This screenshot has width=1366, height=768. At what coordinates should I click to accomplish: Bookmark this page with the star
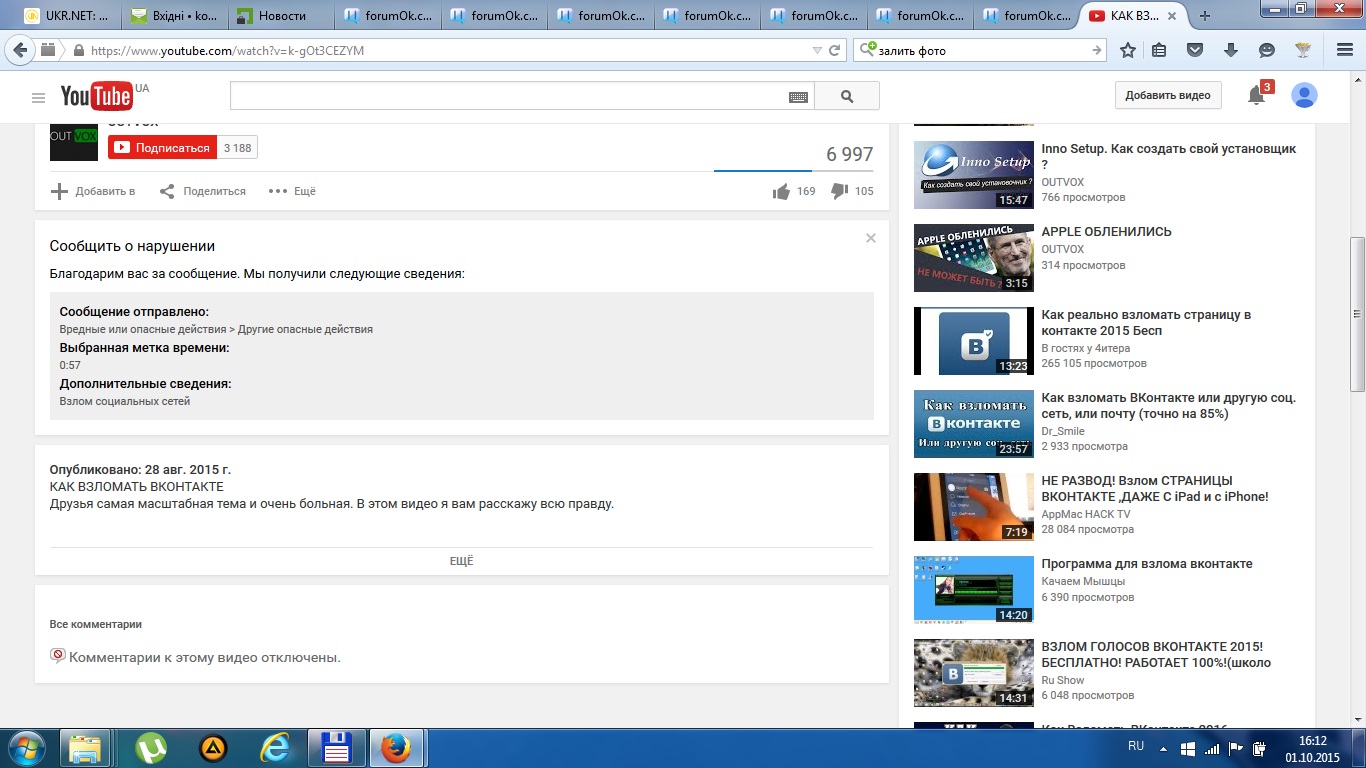point(1128,50)
